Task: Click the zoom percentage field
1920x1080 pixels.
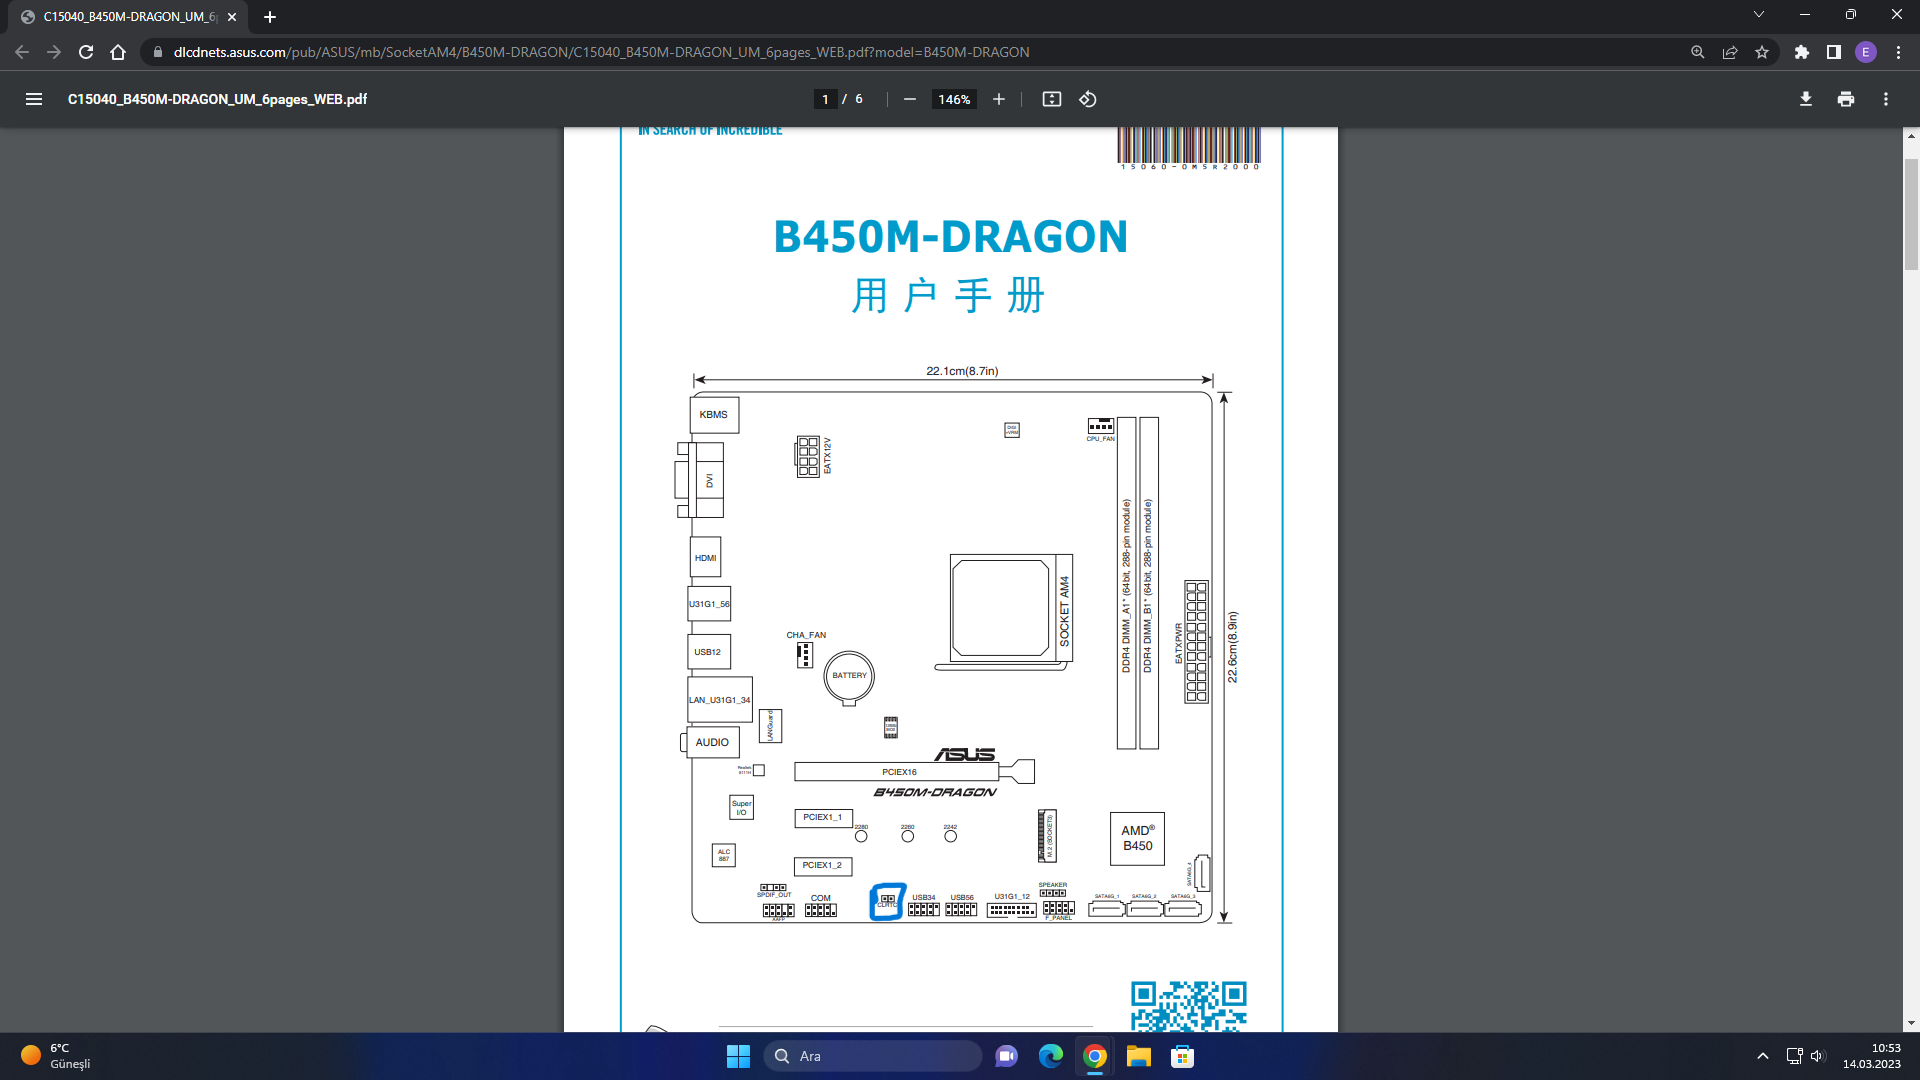Action: point(954,99)
